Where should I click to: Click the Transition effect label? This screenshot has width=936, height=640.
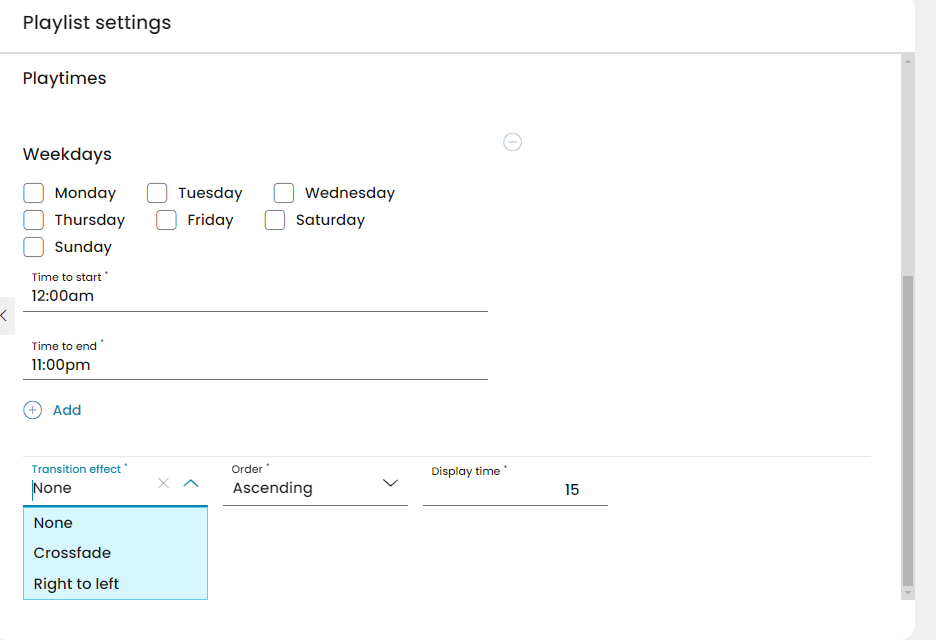(x=76, y=469)
